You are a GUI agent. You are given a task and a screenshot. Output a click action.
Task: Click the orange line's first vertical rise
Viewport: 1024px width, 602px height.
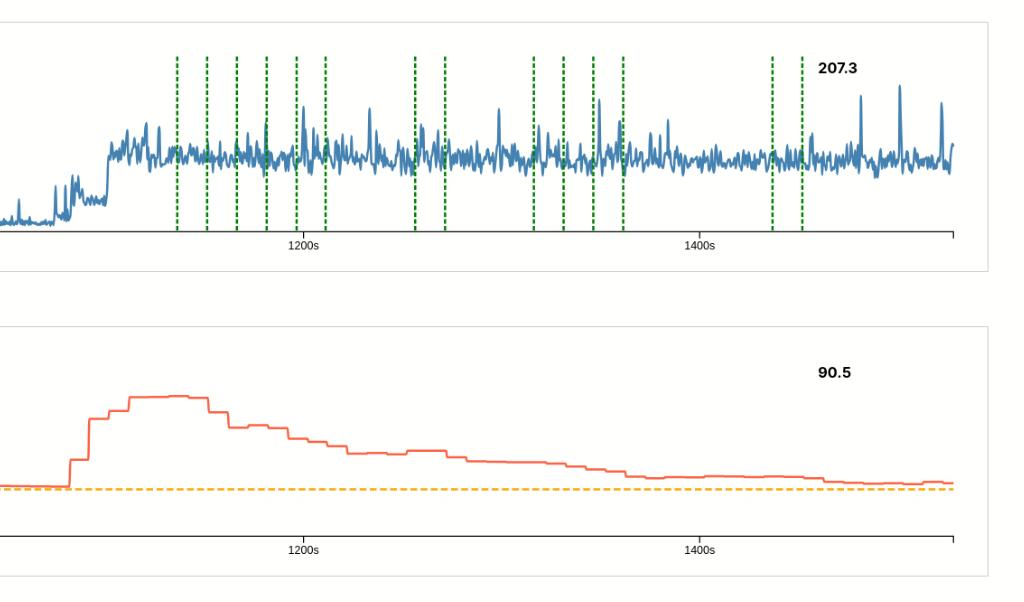[70, 473]
